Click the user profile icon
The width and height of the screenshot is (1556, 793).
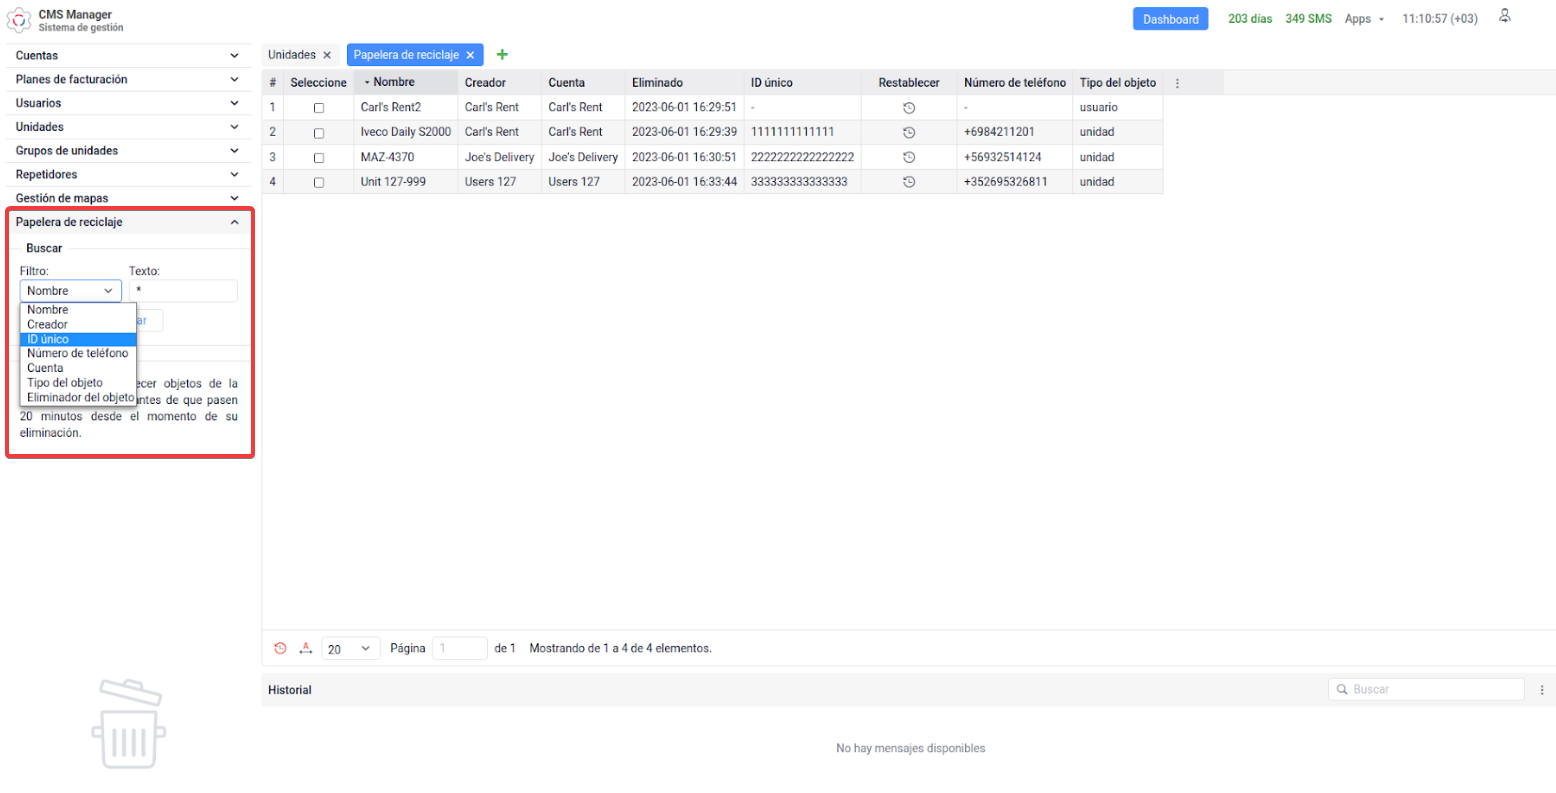1504,17
